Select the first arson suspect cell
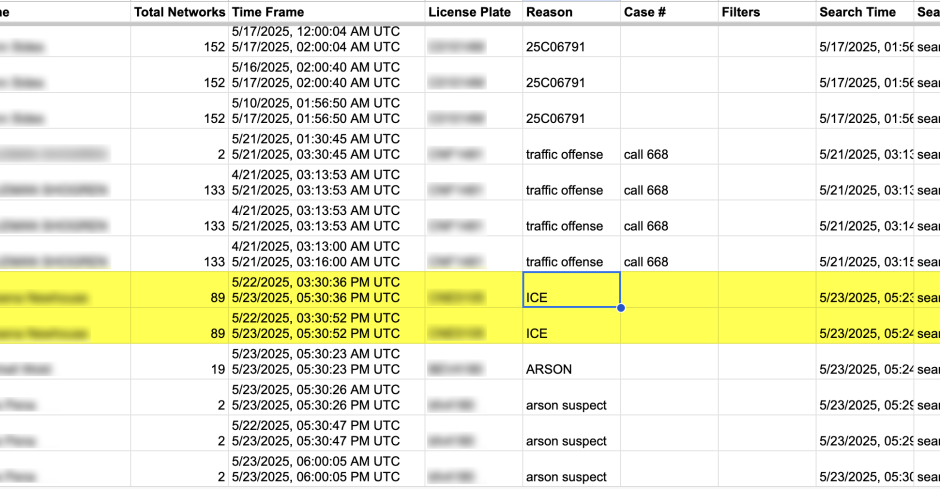940x489 pixels. click(571, 398)
